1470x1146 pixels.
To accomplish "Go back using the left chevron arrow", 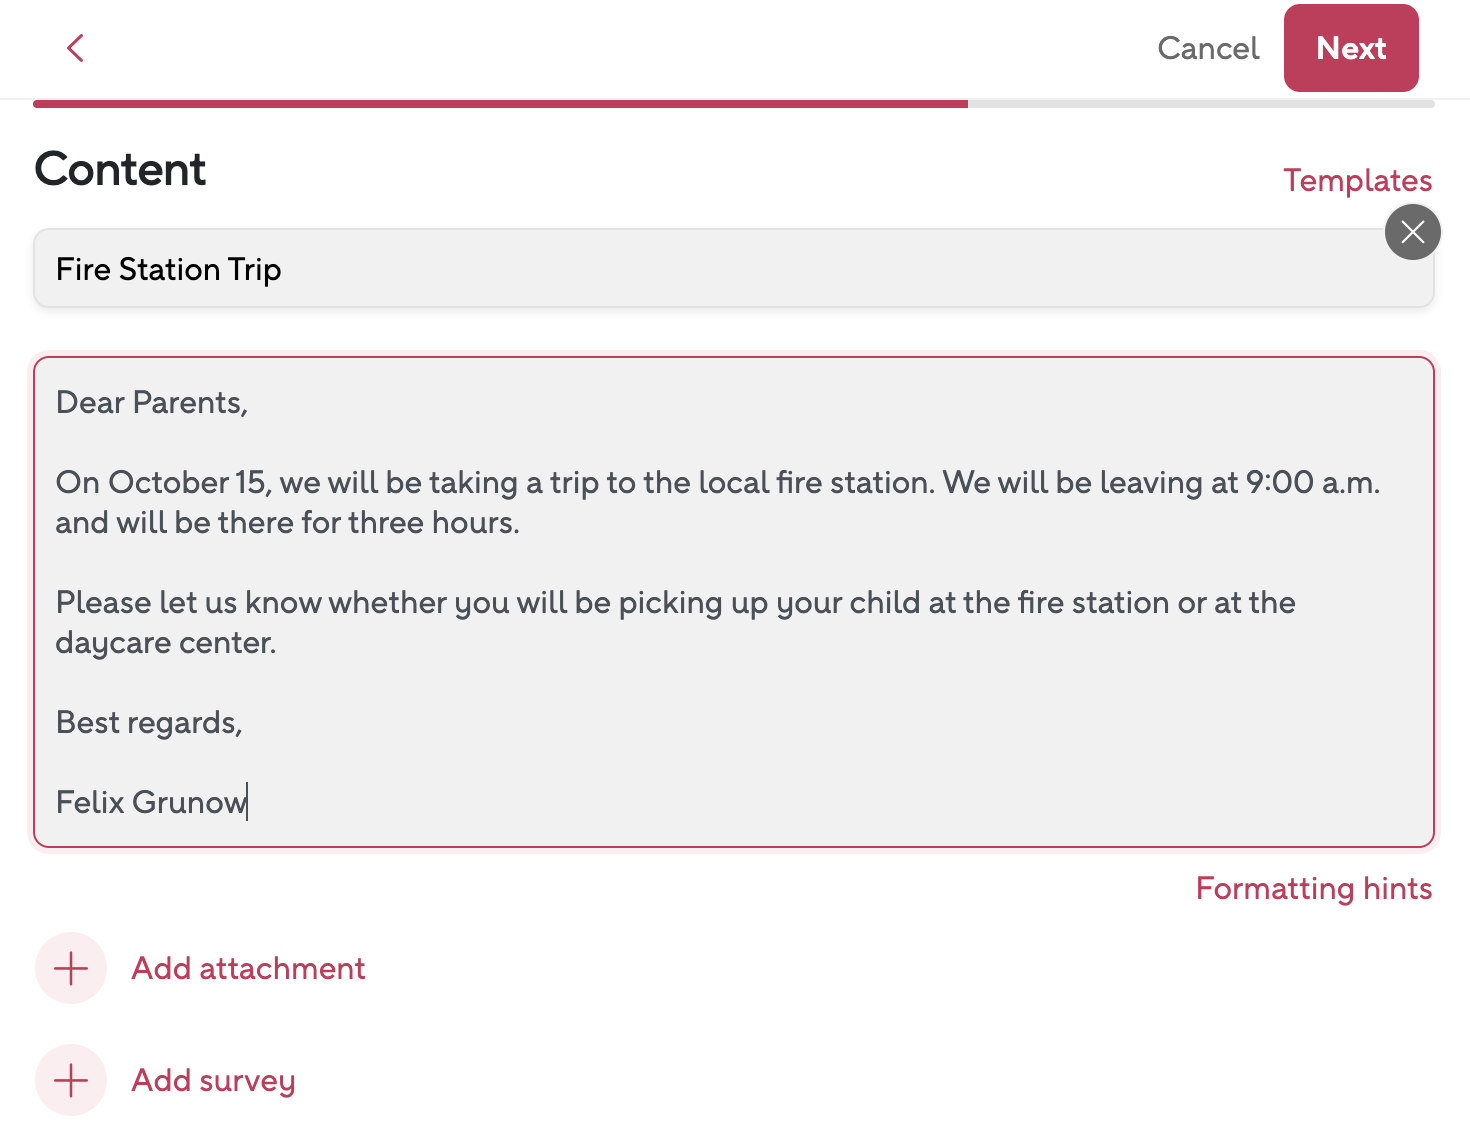I will coord(75,48).
